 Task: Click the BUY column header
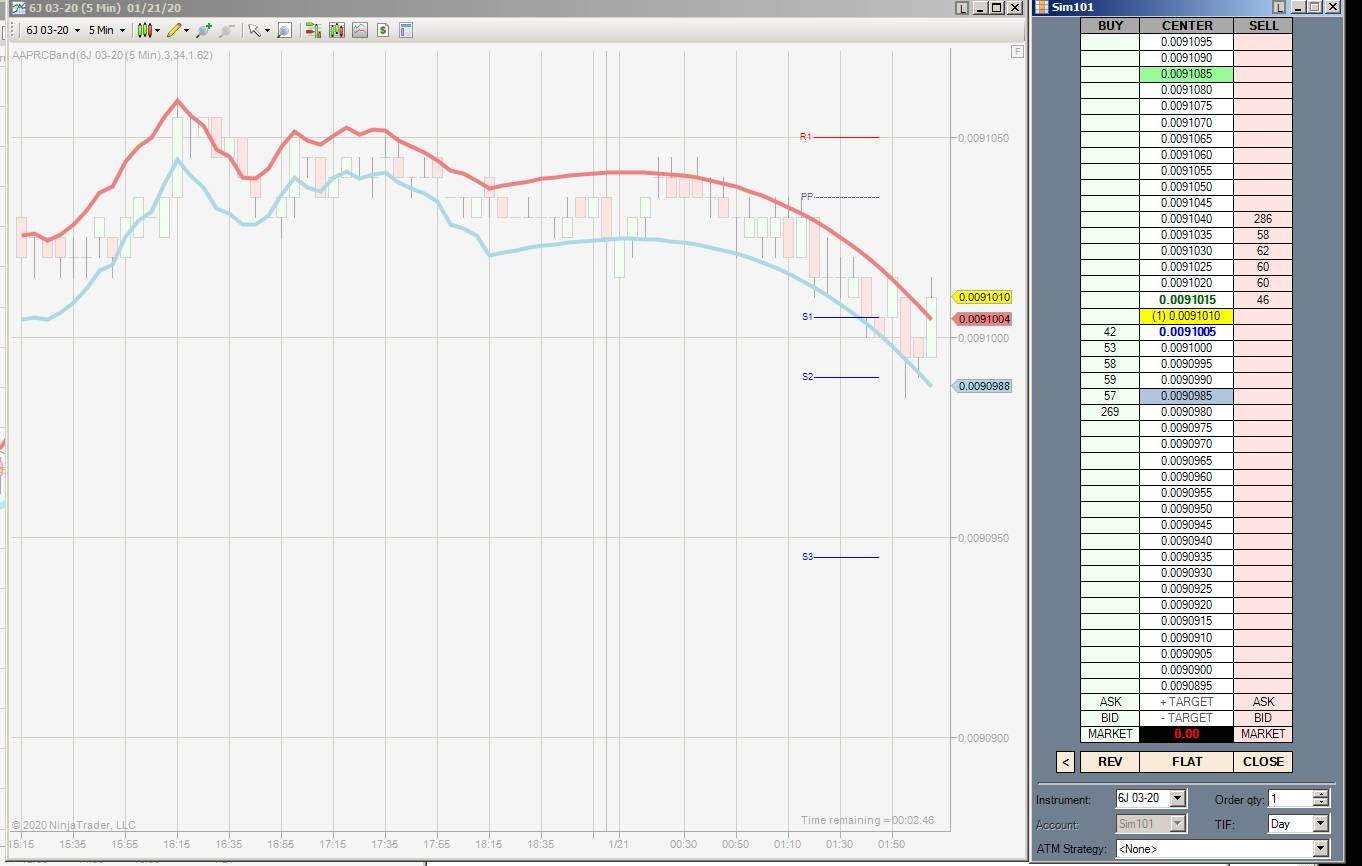(x=1110, y=26)
